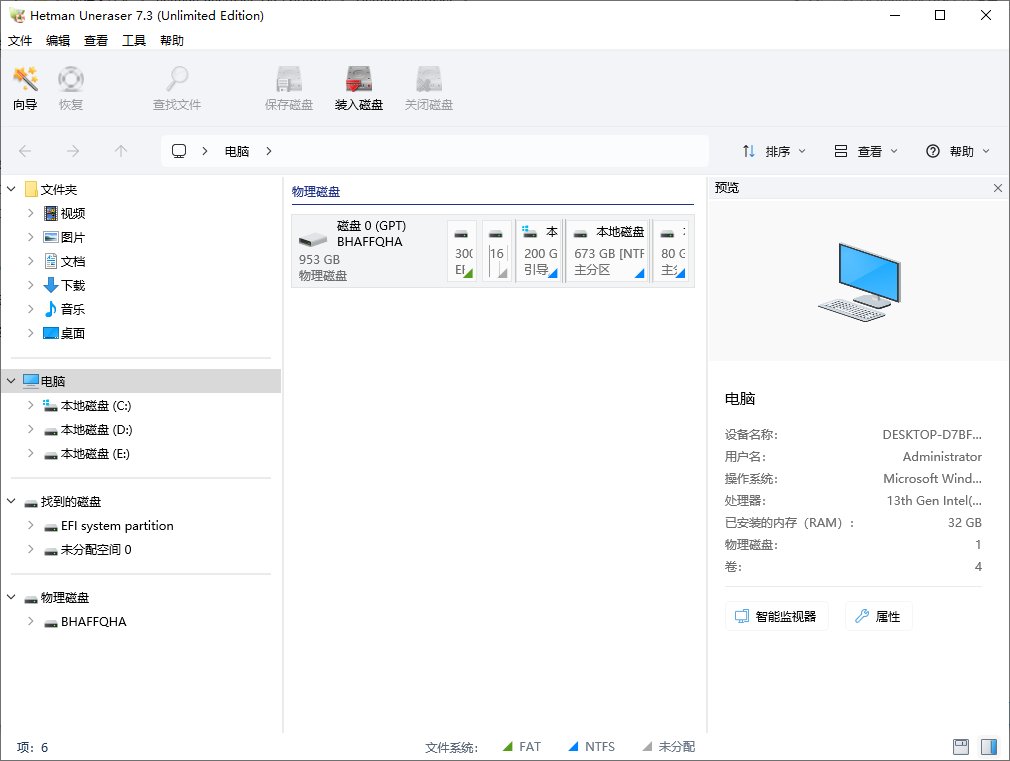
Task: Collapse the 找到的磁盘 tree node
Action: 11,501
